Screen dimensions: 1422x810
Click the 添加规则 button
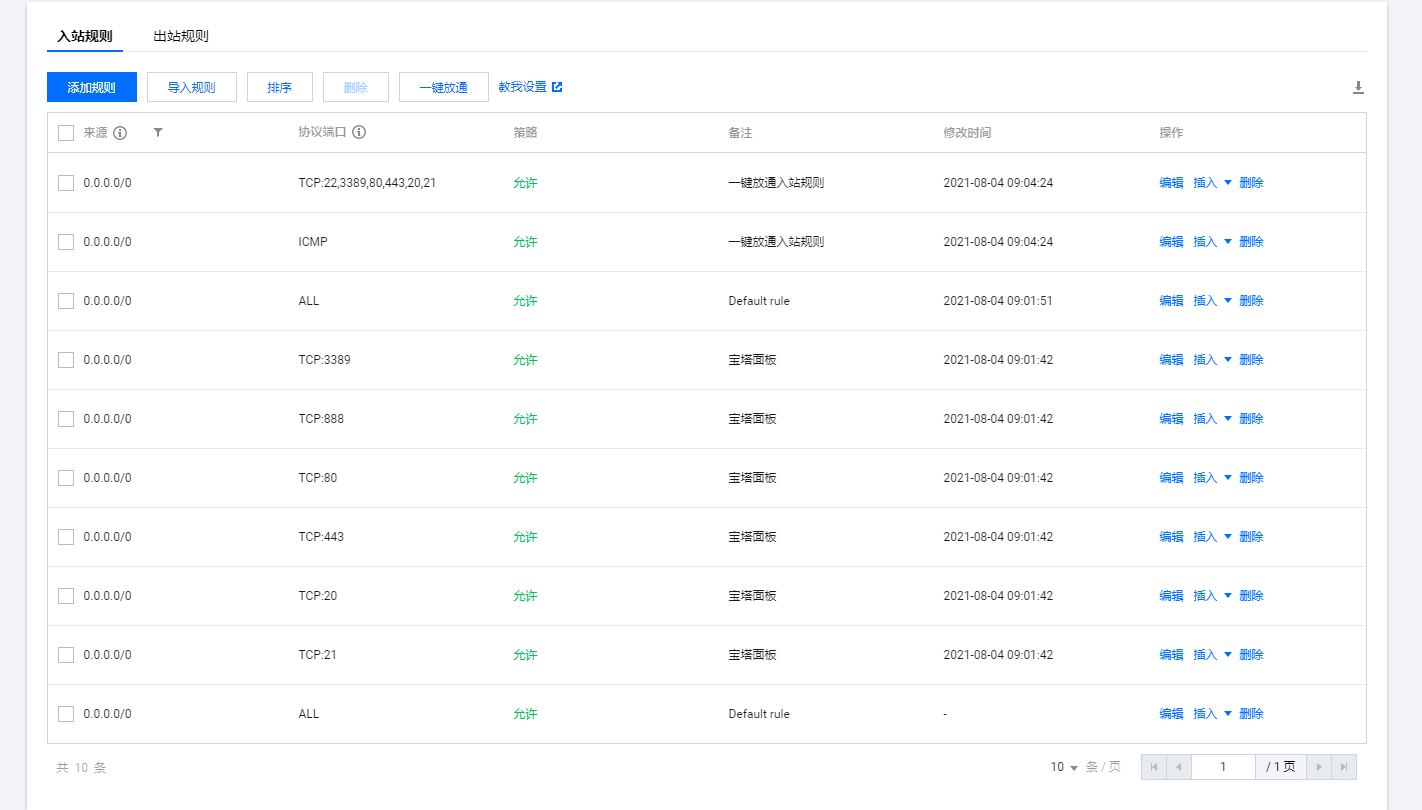coord(92,87)
